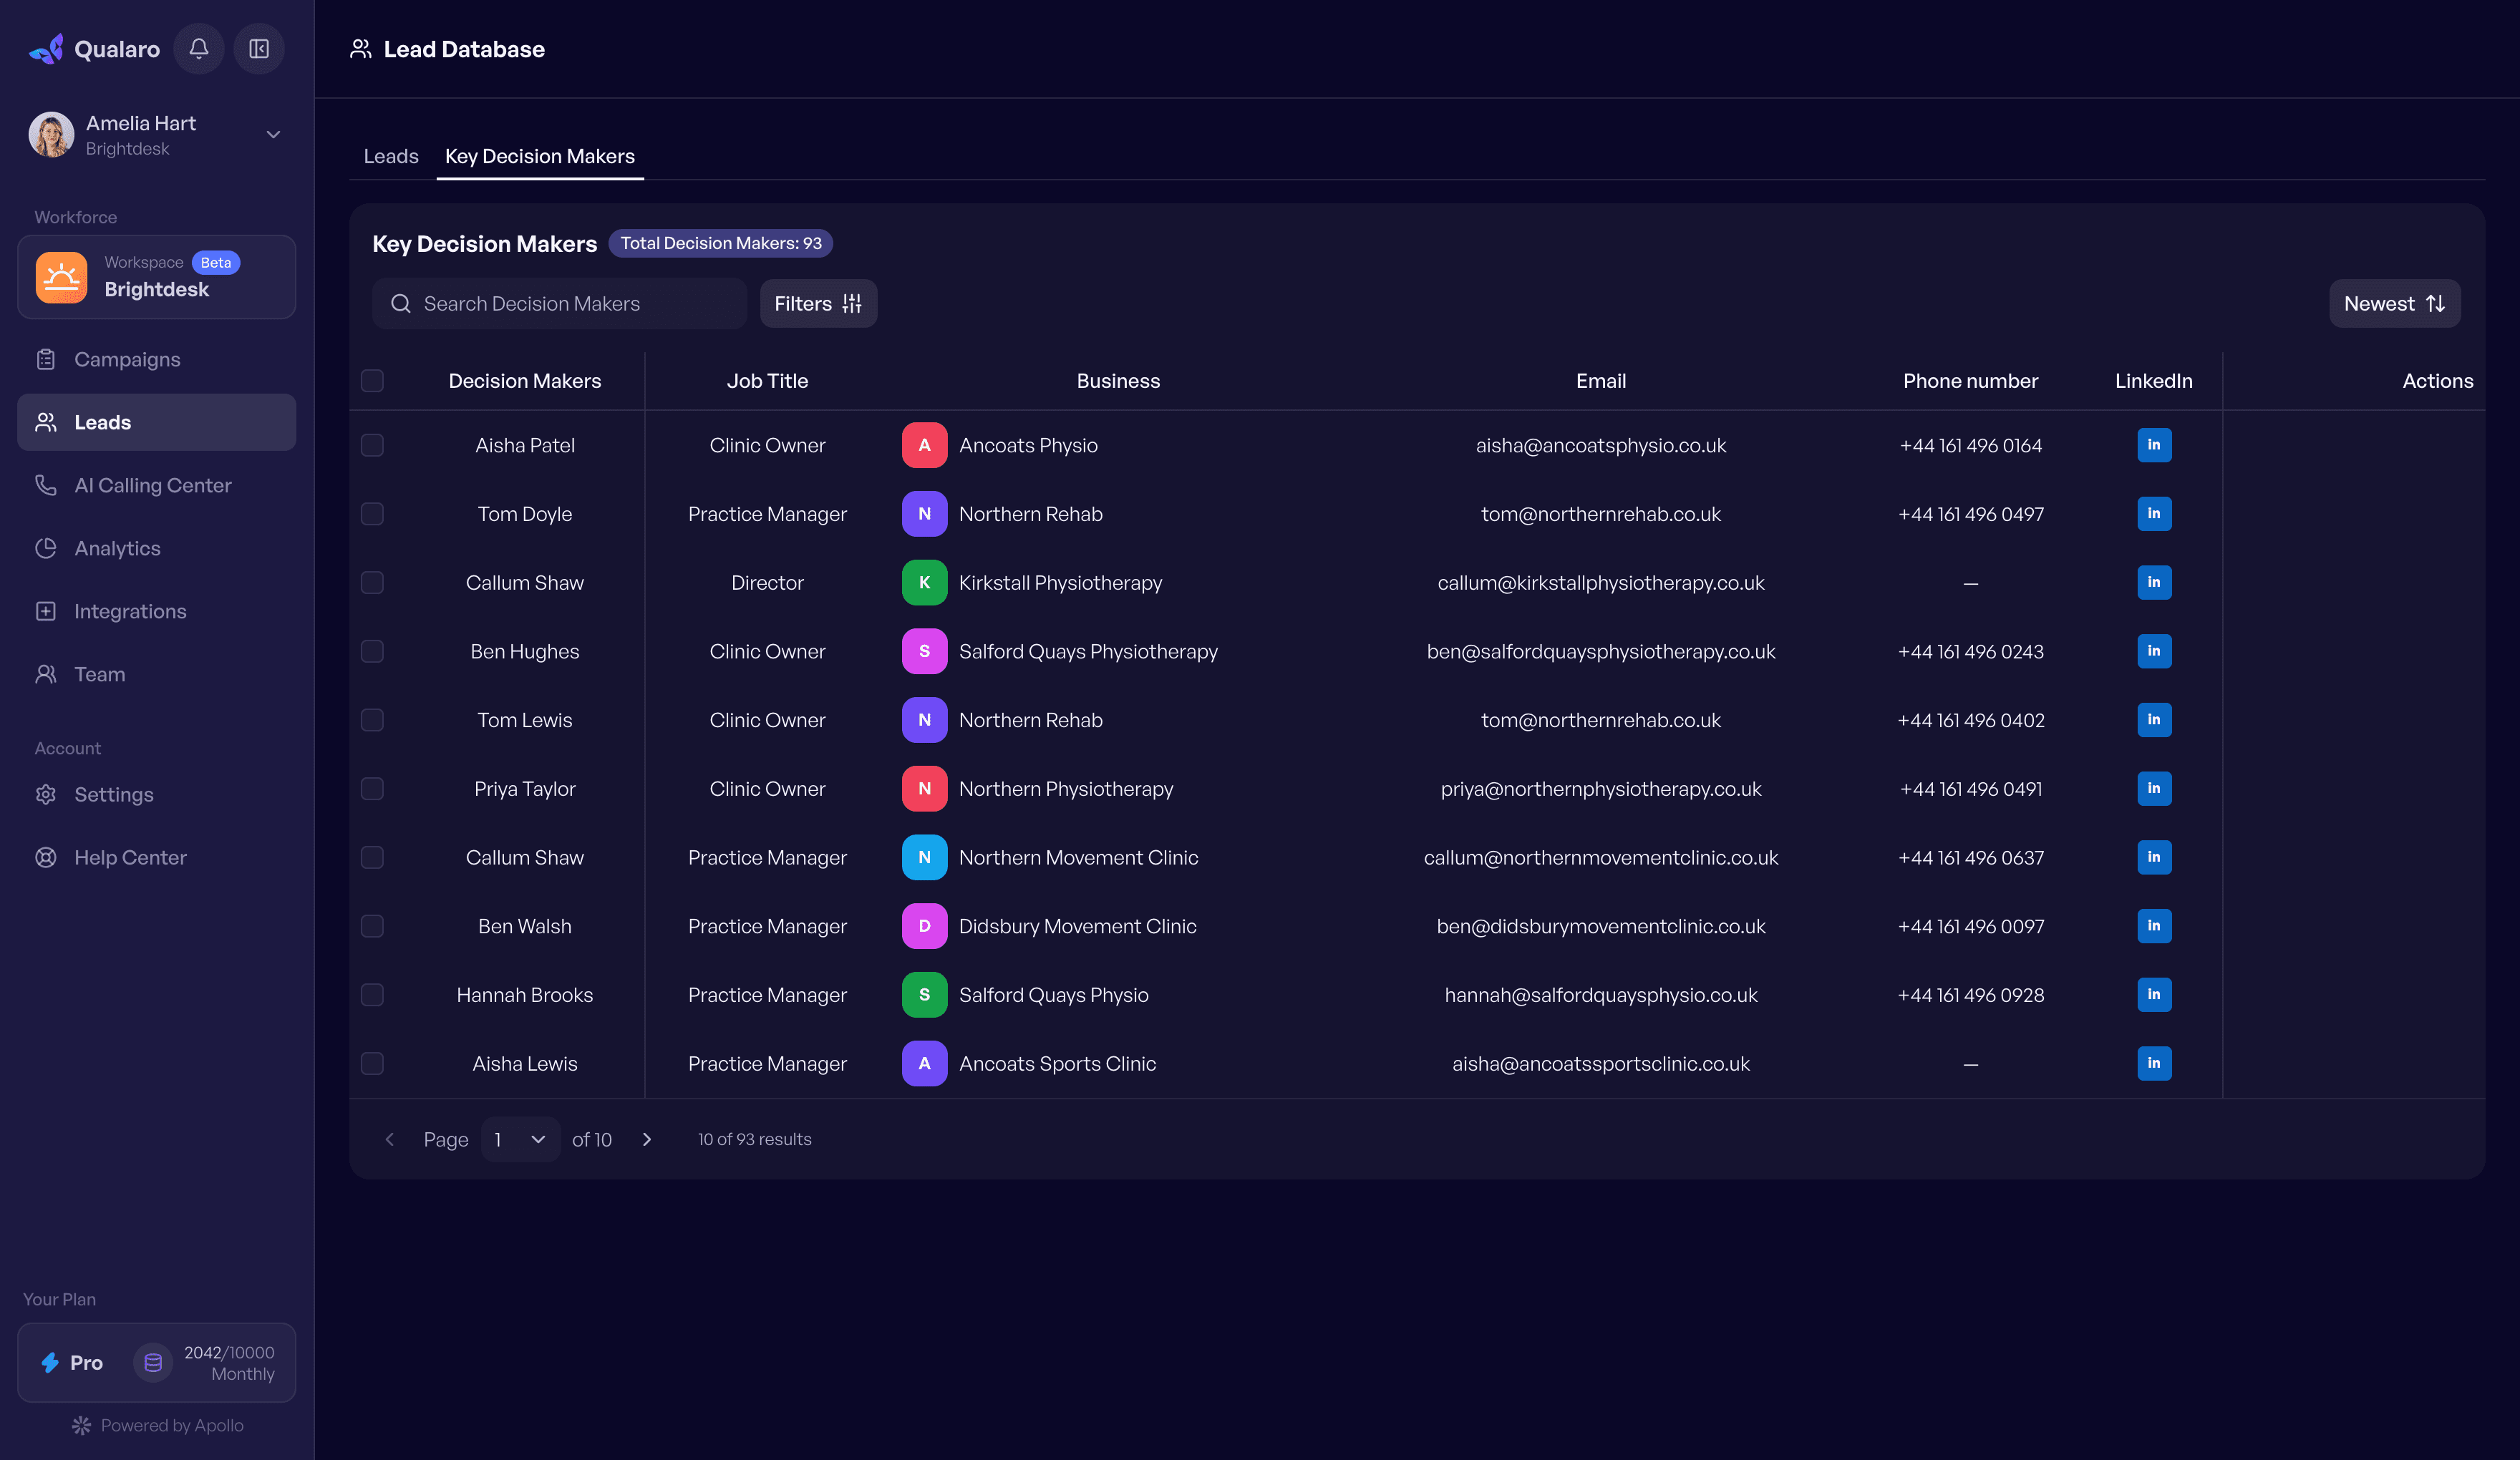Open LinkedIn profile for Aisha Patel

pyautogui.click(x=2154, y=445)
